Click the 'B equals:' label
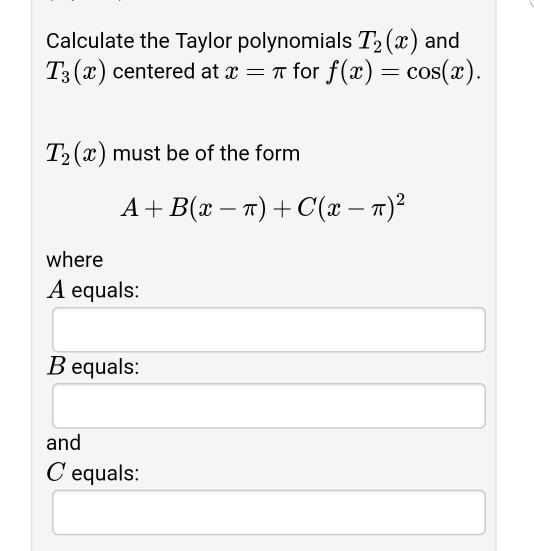The image size is (534, 551). point(93,367)
